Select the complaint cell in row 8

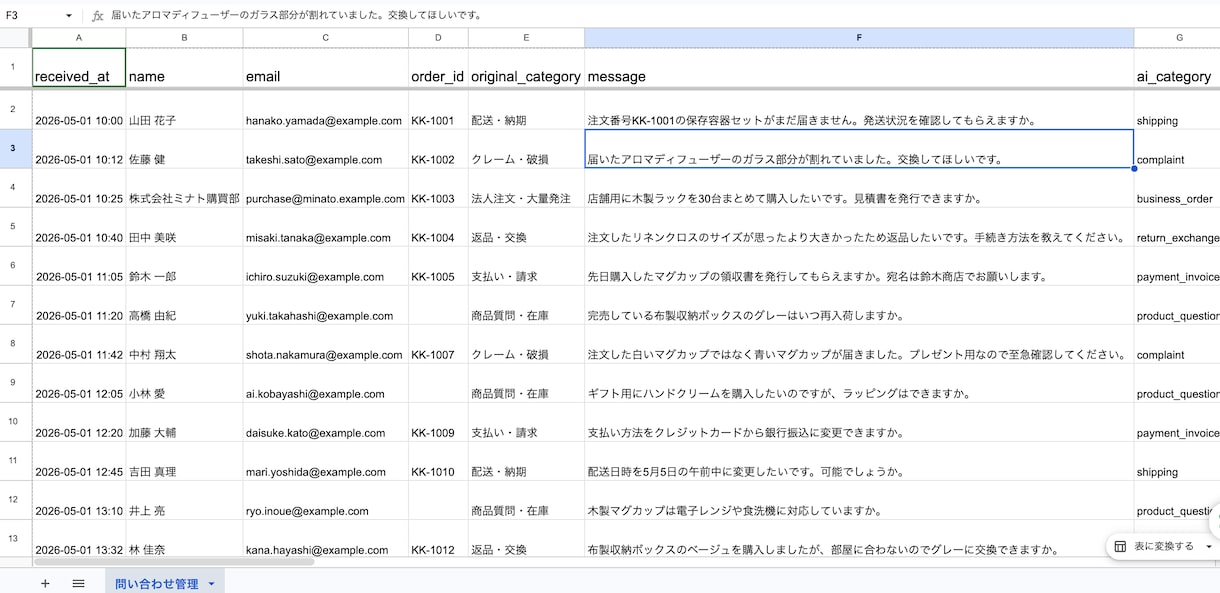pyautogui.click(x=1177, y=344)
